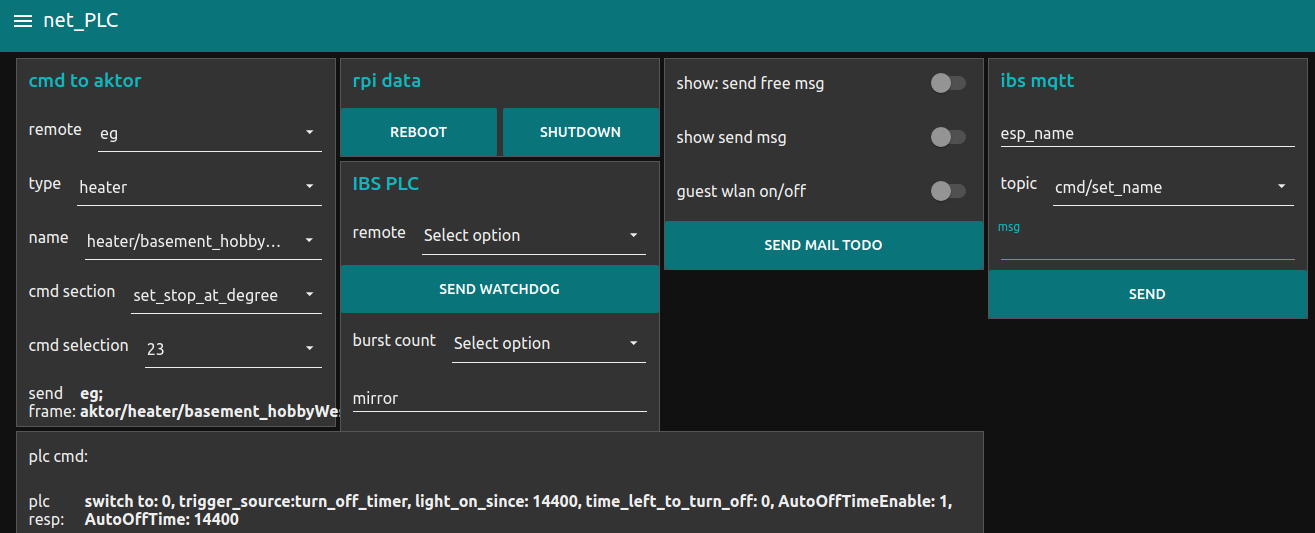Toggle the 'show: send free msg' switch
The height and width of the screenshot is (533, 1315).
coord(948,83)
